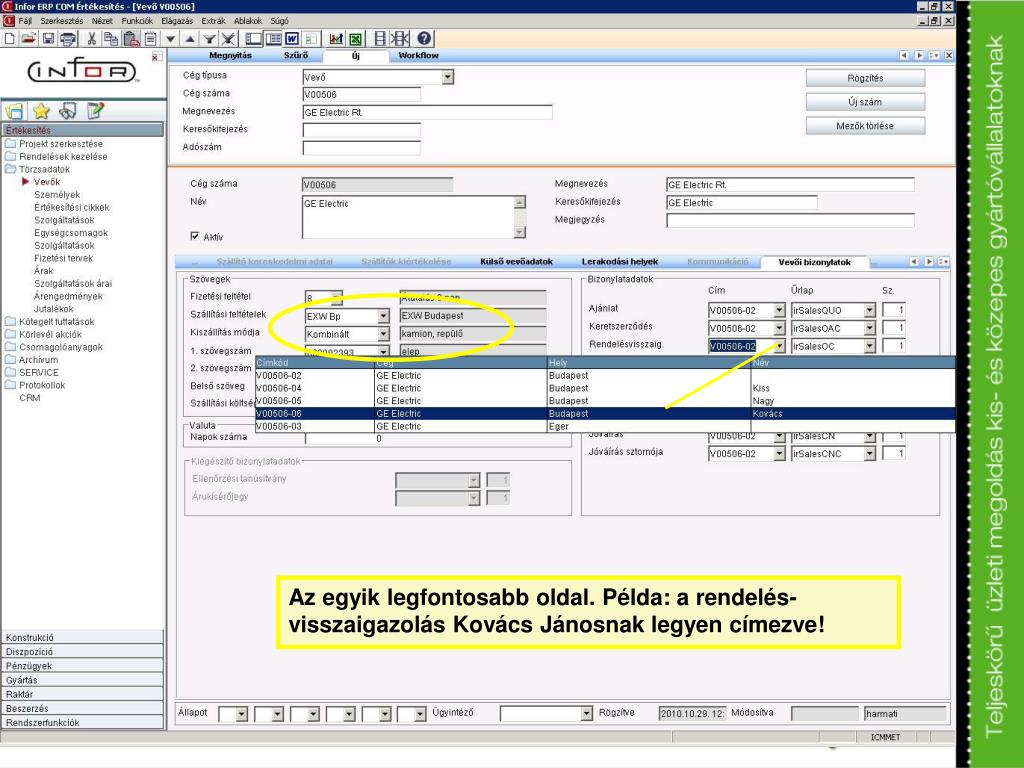Image resolution: width=1024 pixels, height=768 pixels.
Task: Print using the printer toolbar icon
Action: (68, 39)
